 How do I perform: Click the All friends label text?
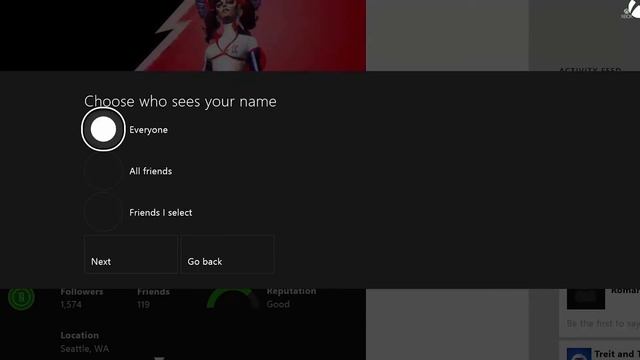151,171
